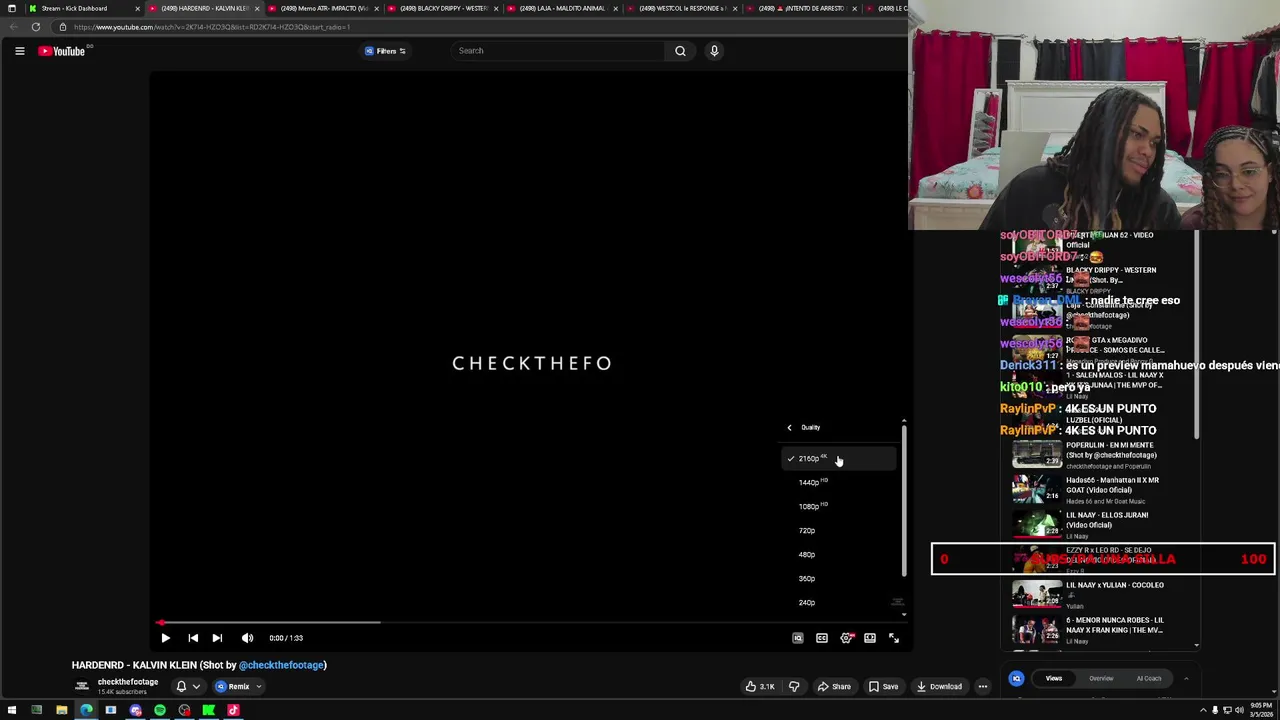Select 1440p HD quality

point(838,482)
